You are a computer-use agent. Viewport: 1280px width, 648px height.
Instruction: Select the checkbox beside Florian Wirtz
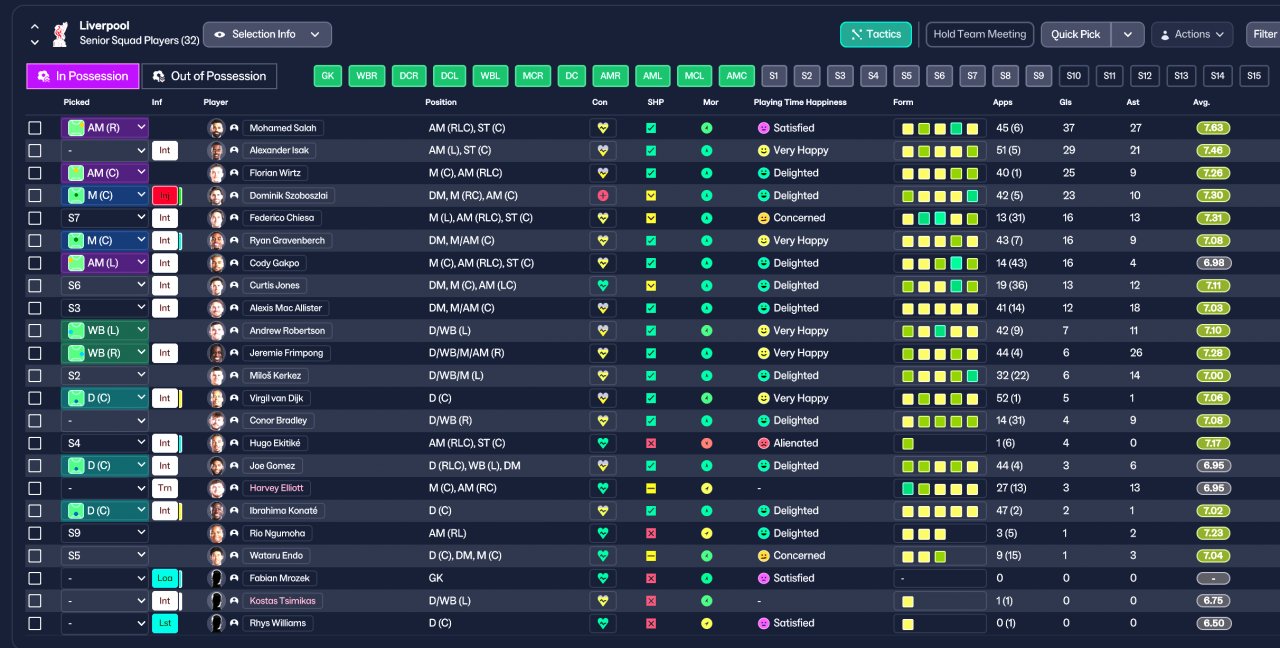[x=35, y=173]
